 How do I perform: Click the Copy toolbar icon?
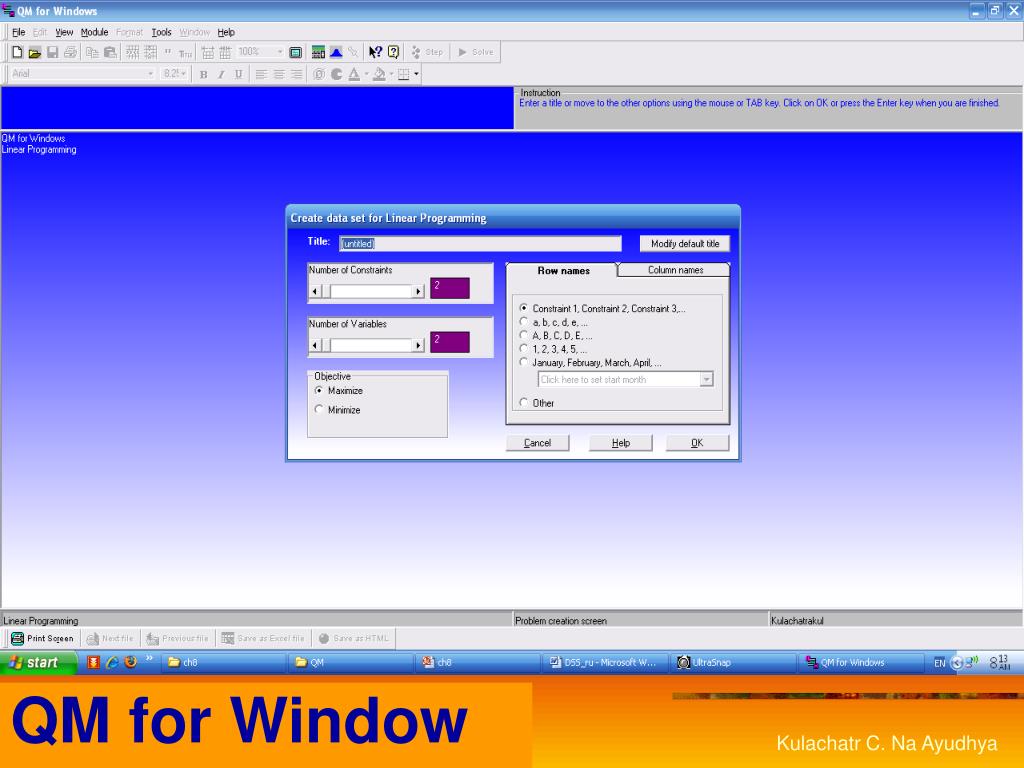[x=92, y=52]
